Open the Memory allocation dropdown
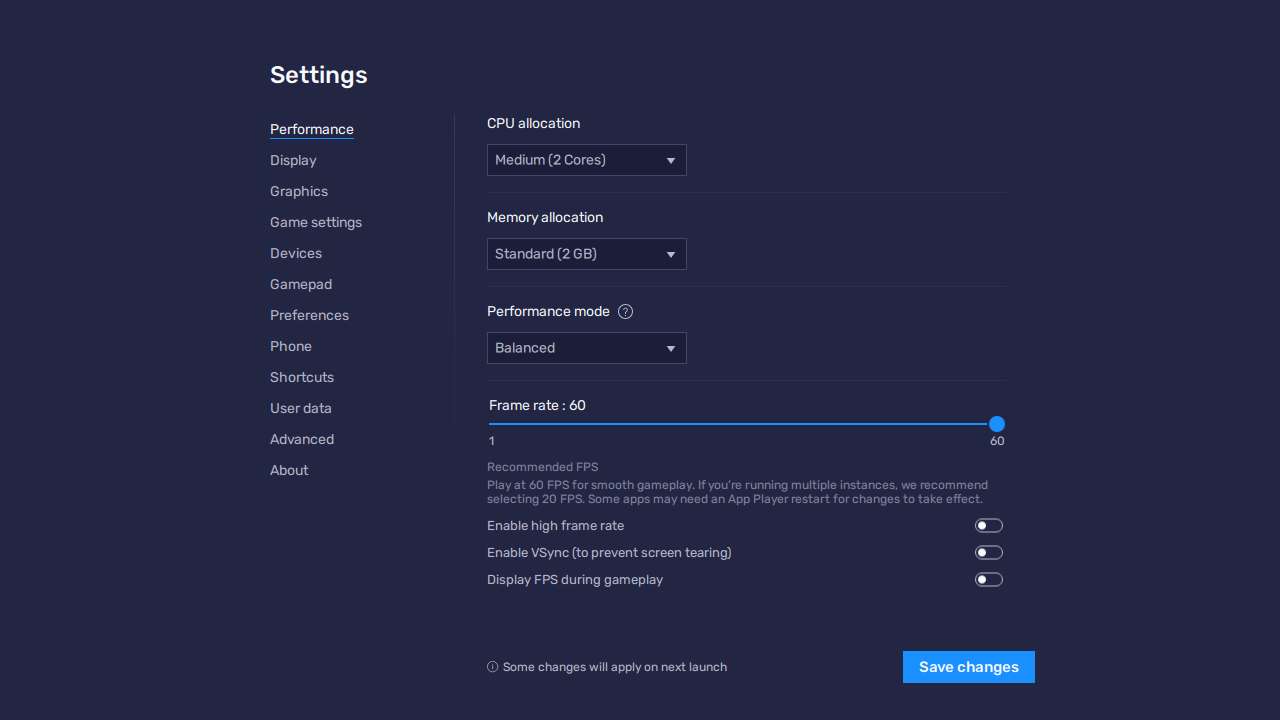 tap(586, 254)
